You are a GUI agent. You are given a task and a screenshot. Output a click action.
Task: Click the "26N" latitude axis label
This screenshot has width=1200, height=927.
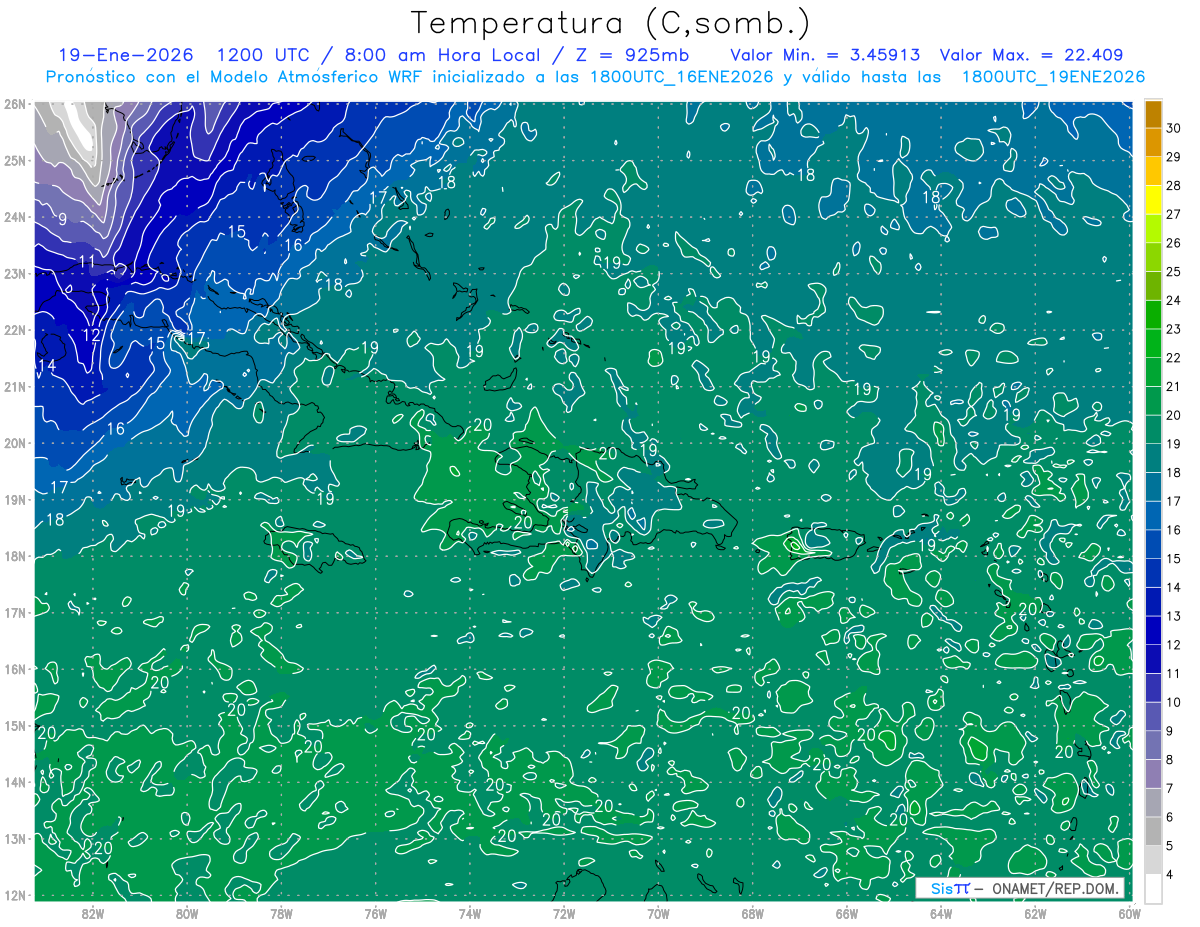(14, 103)
